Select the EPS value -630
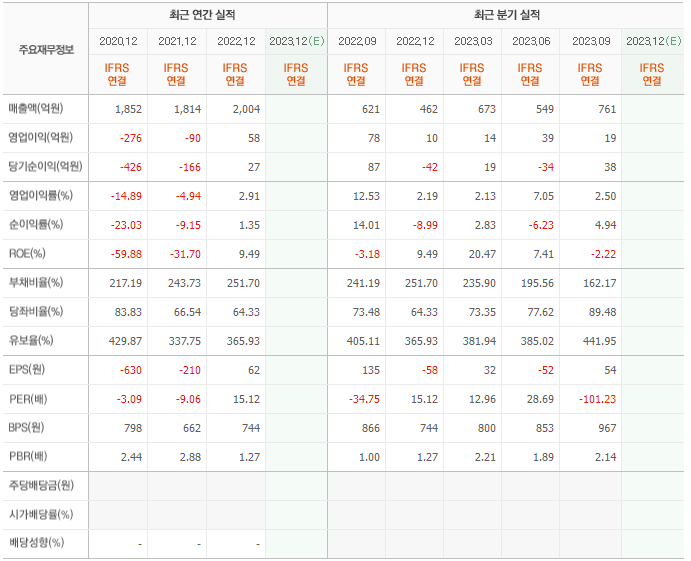This screenshot has height=561, width=691. pyautogui.click(x=130, y=371)
